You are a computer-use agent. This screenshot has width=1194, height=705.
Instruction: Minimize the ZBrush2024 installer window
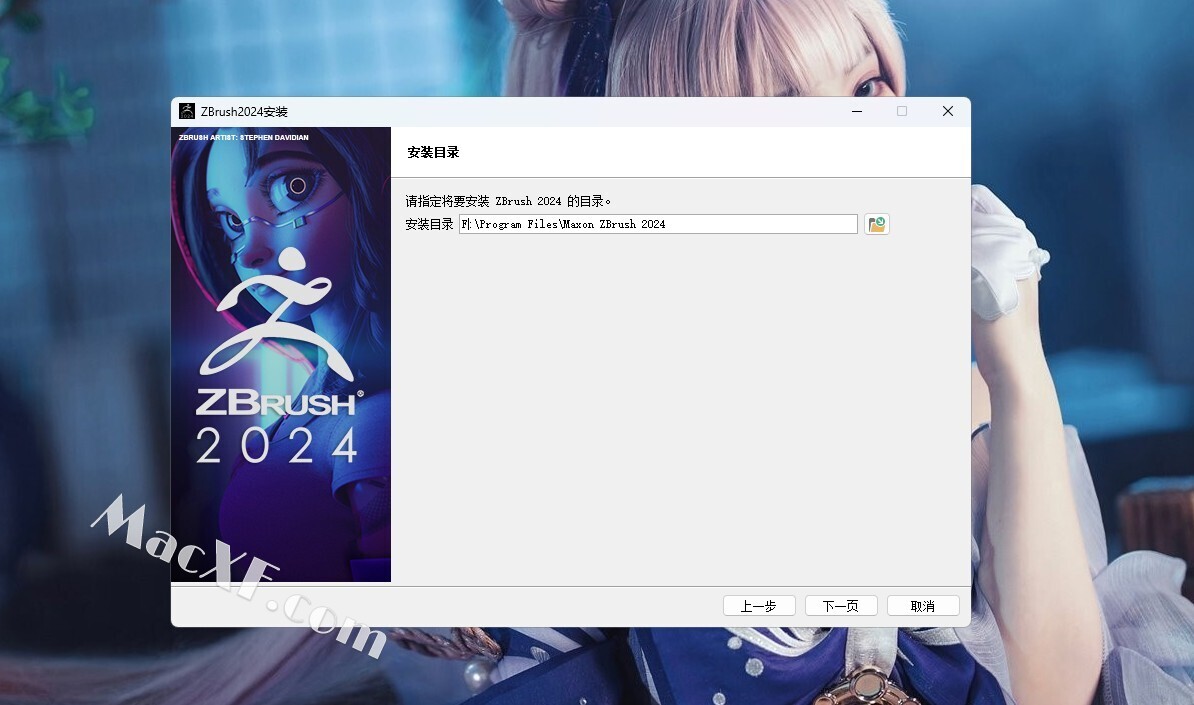(x=857, y=111)
